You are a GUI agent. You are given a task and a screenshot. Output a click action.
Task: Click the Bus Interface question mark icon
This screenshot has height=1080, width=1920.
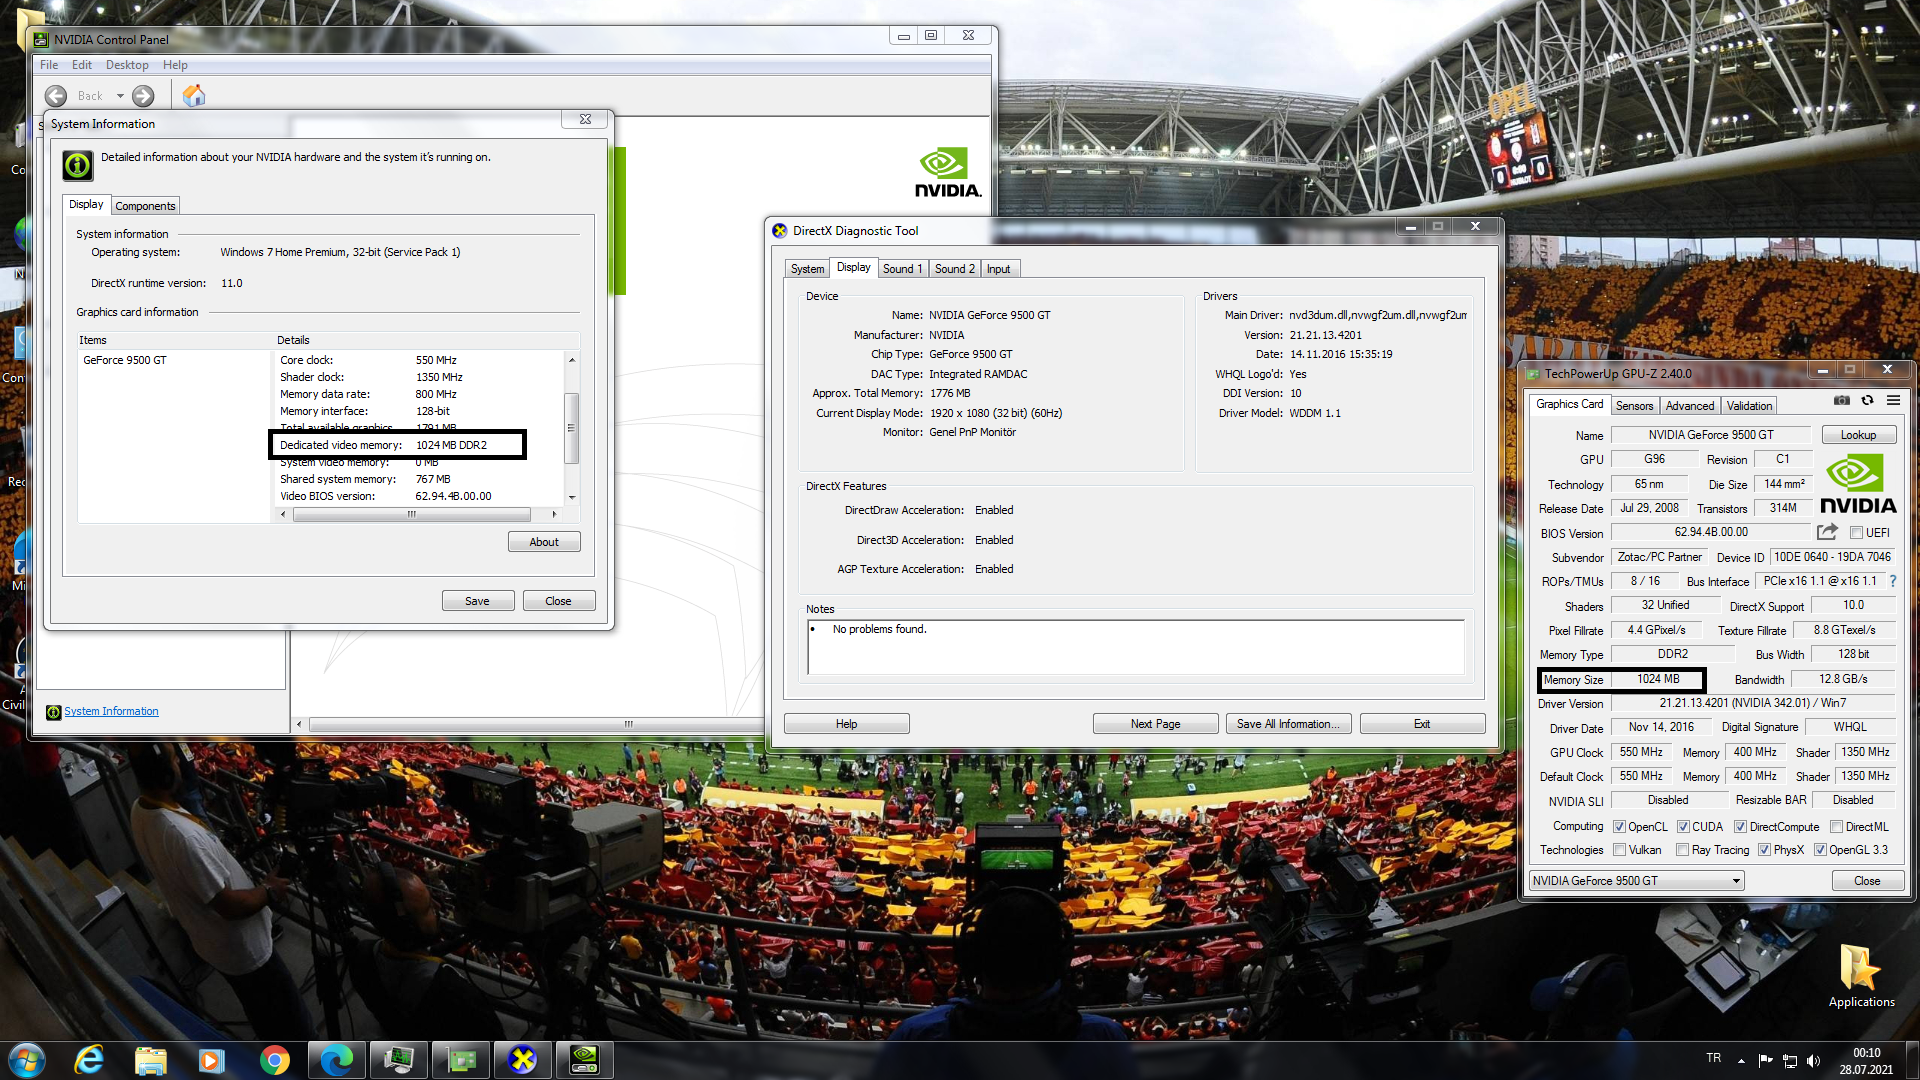1892,581
